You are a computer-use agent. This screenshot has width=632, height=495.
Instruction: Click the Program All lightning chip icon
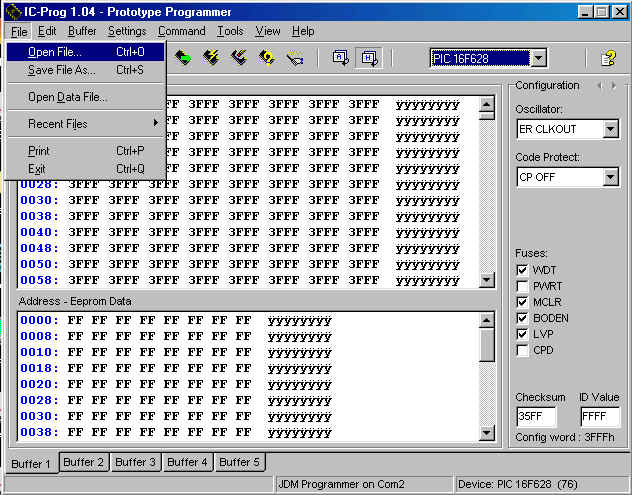point(211,58)
